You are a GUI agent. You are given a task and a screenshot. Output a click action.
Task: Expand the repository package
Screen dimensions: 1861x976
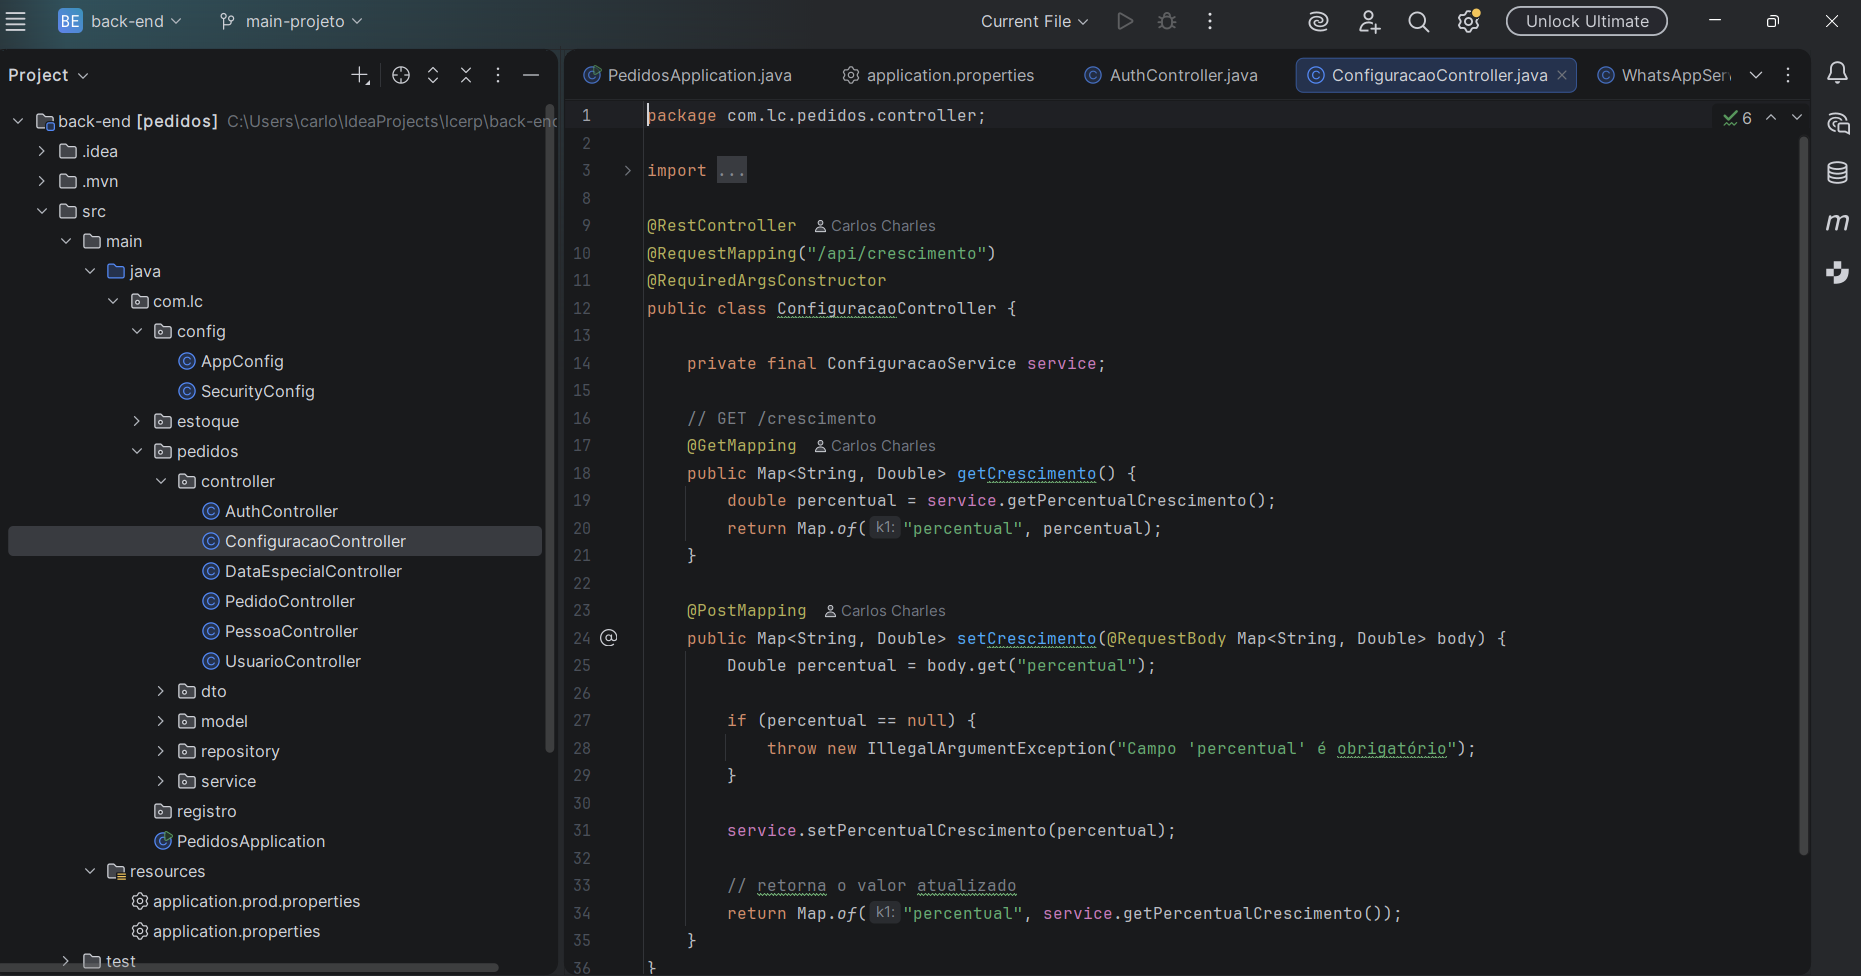coord(161,751)
